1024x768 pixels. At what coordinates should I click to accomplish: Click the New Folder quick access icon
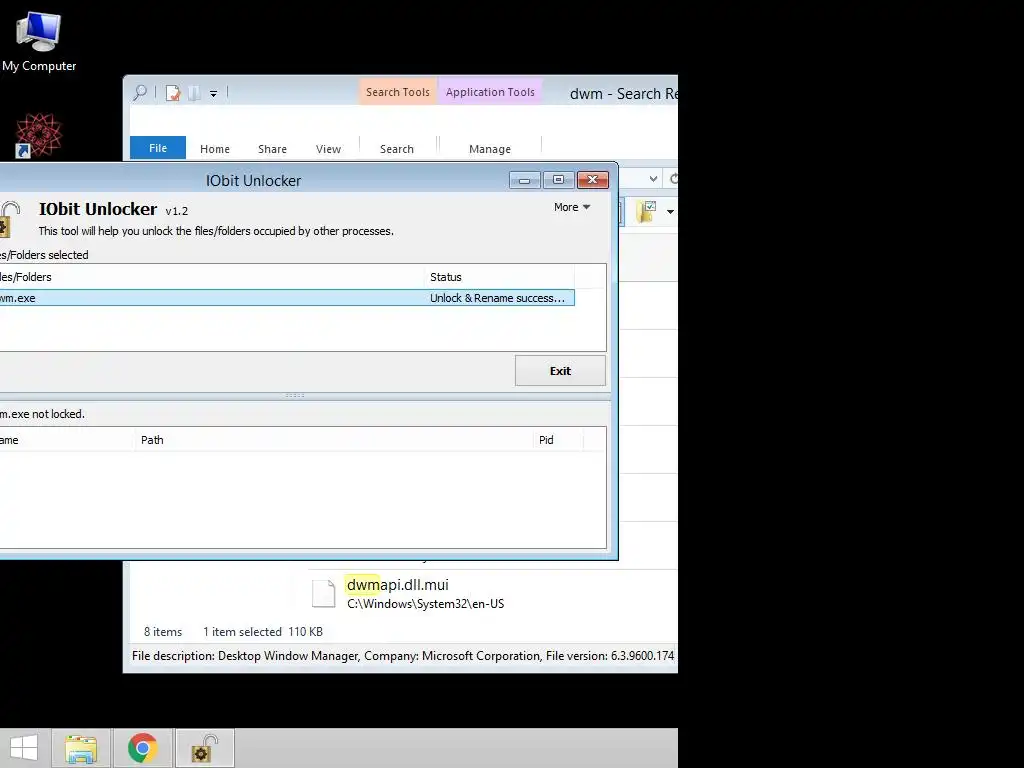194,93
